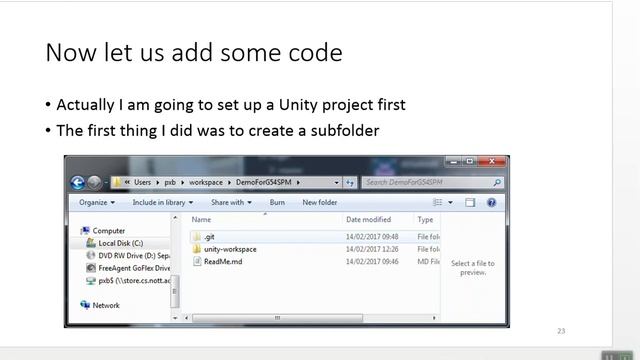Viewport: 640px width, 360px height.
Task: Sort by the Type column header
Action: tap(425, 220)
